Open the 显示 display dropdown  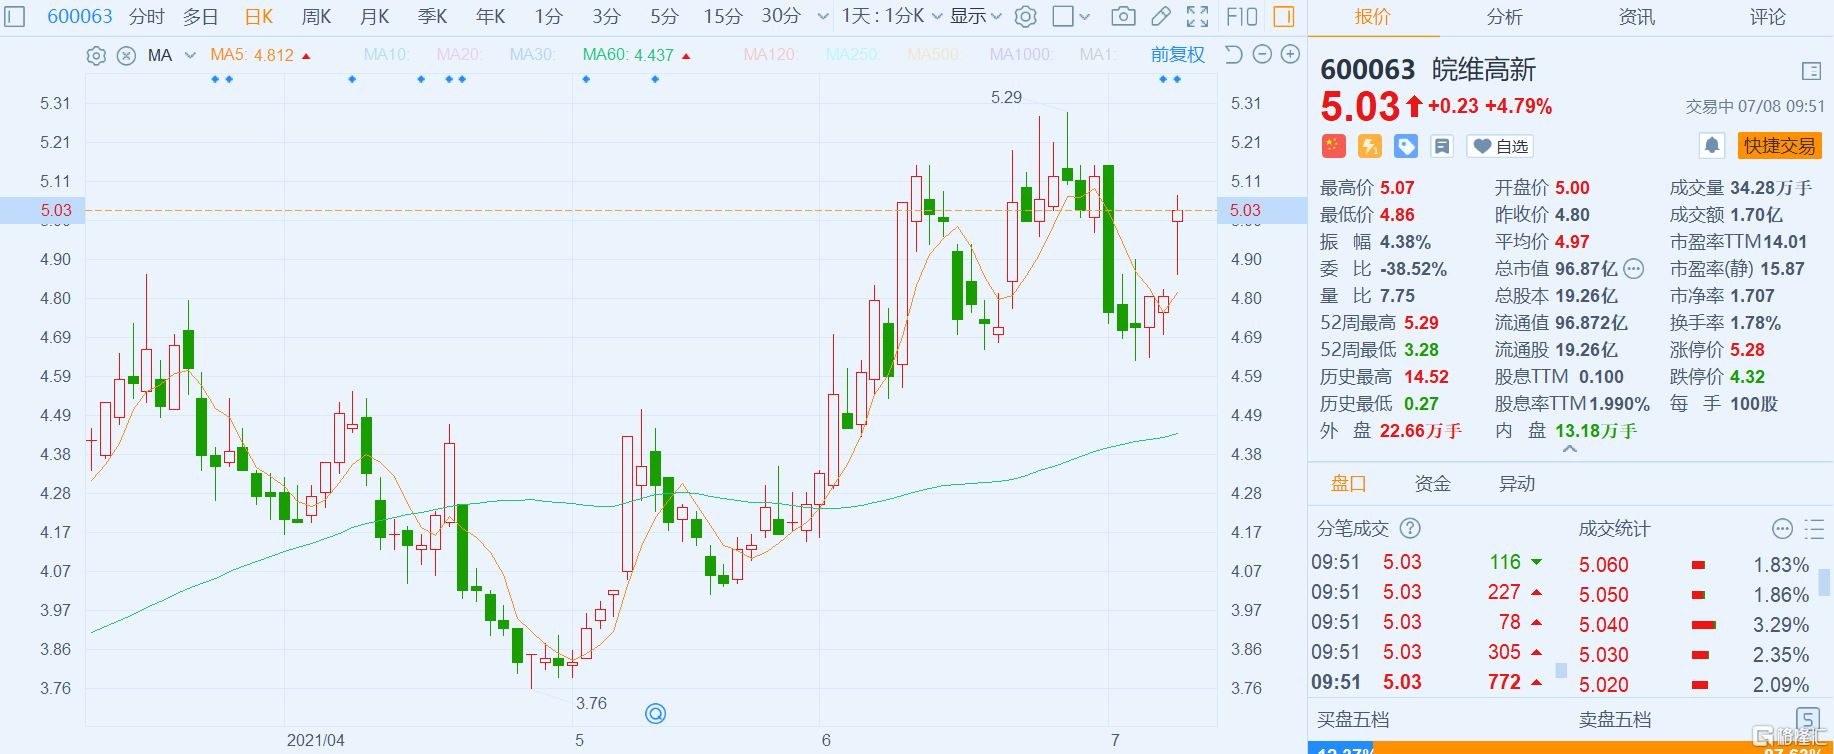click(x=975, y=16)
